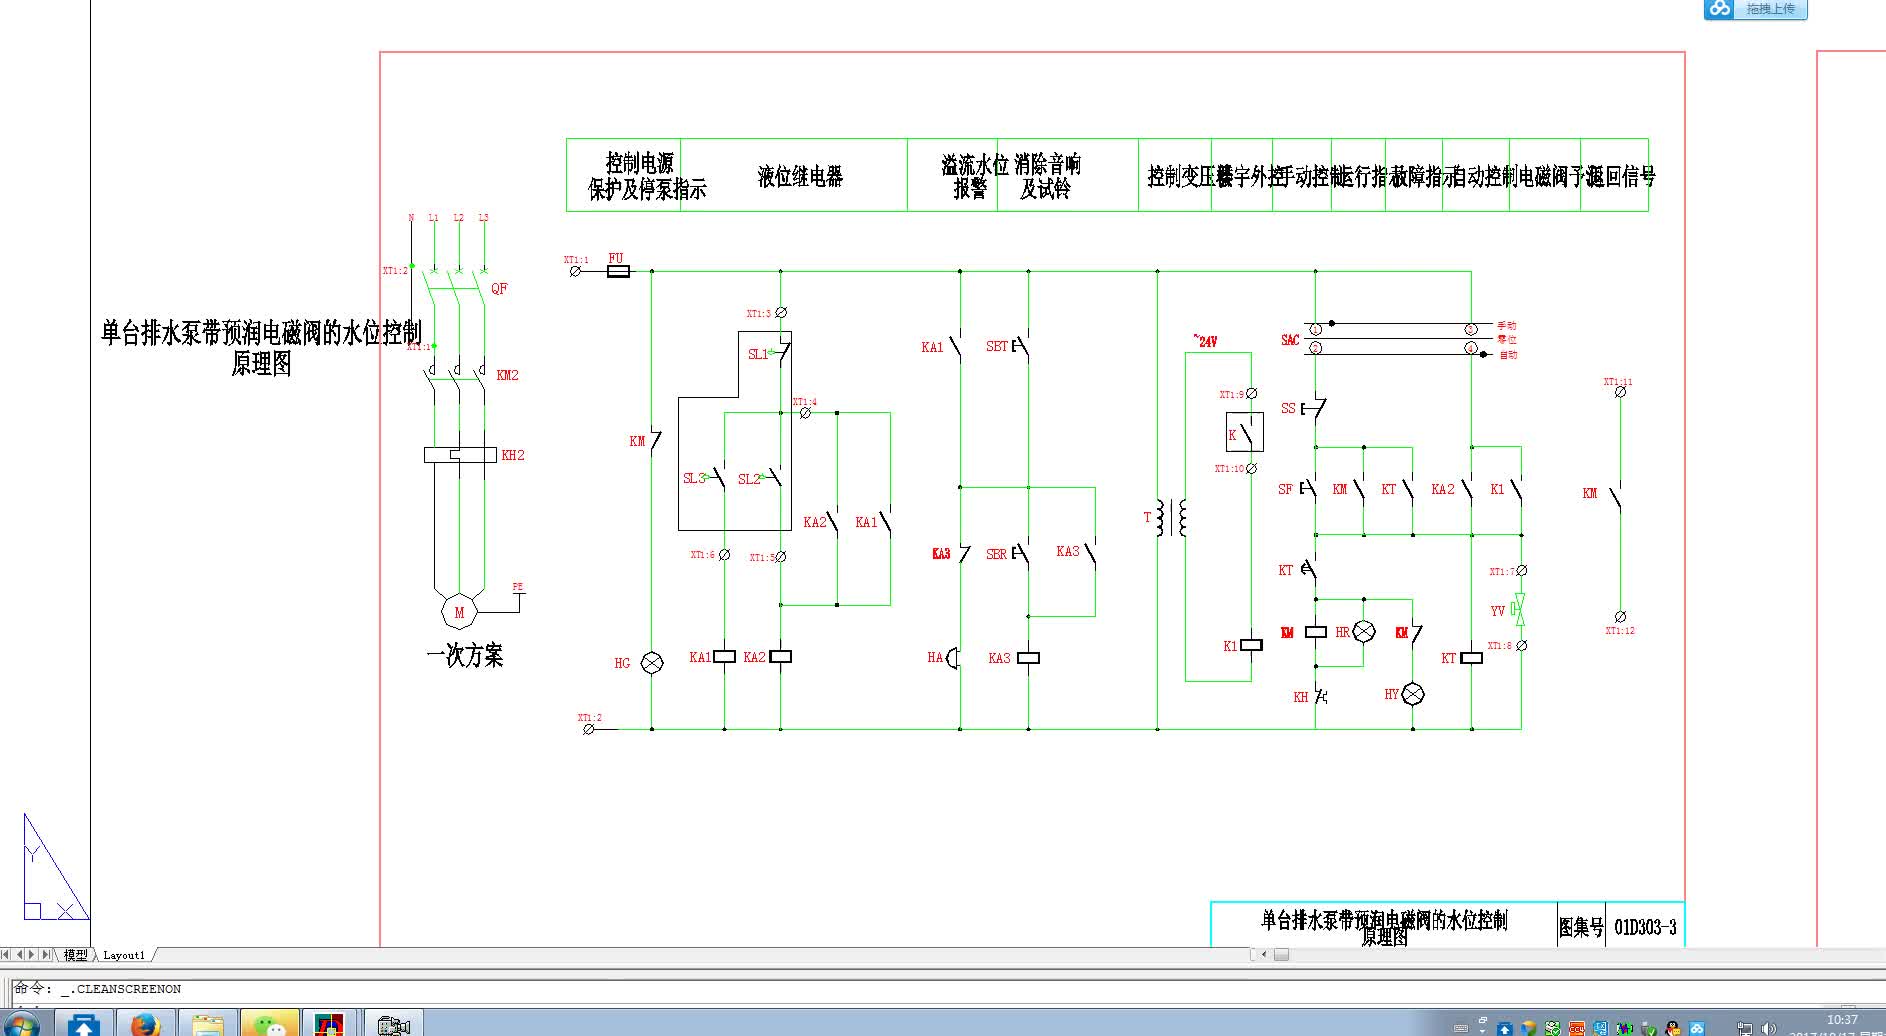Click the horizontal scrollbar left arrow

(x=1263, y=954)
